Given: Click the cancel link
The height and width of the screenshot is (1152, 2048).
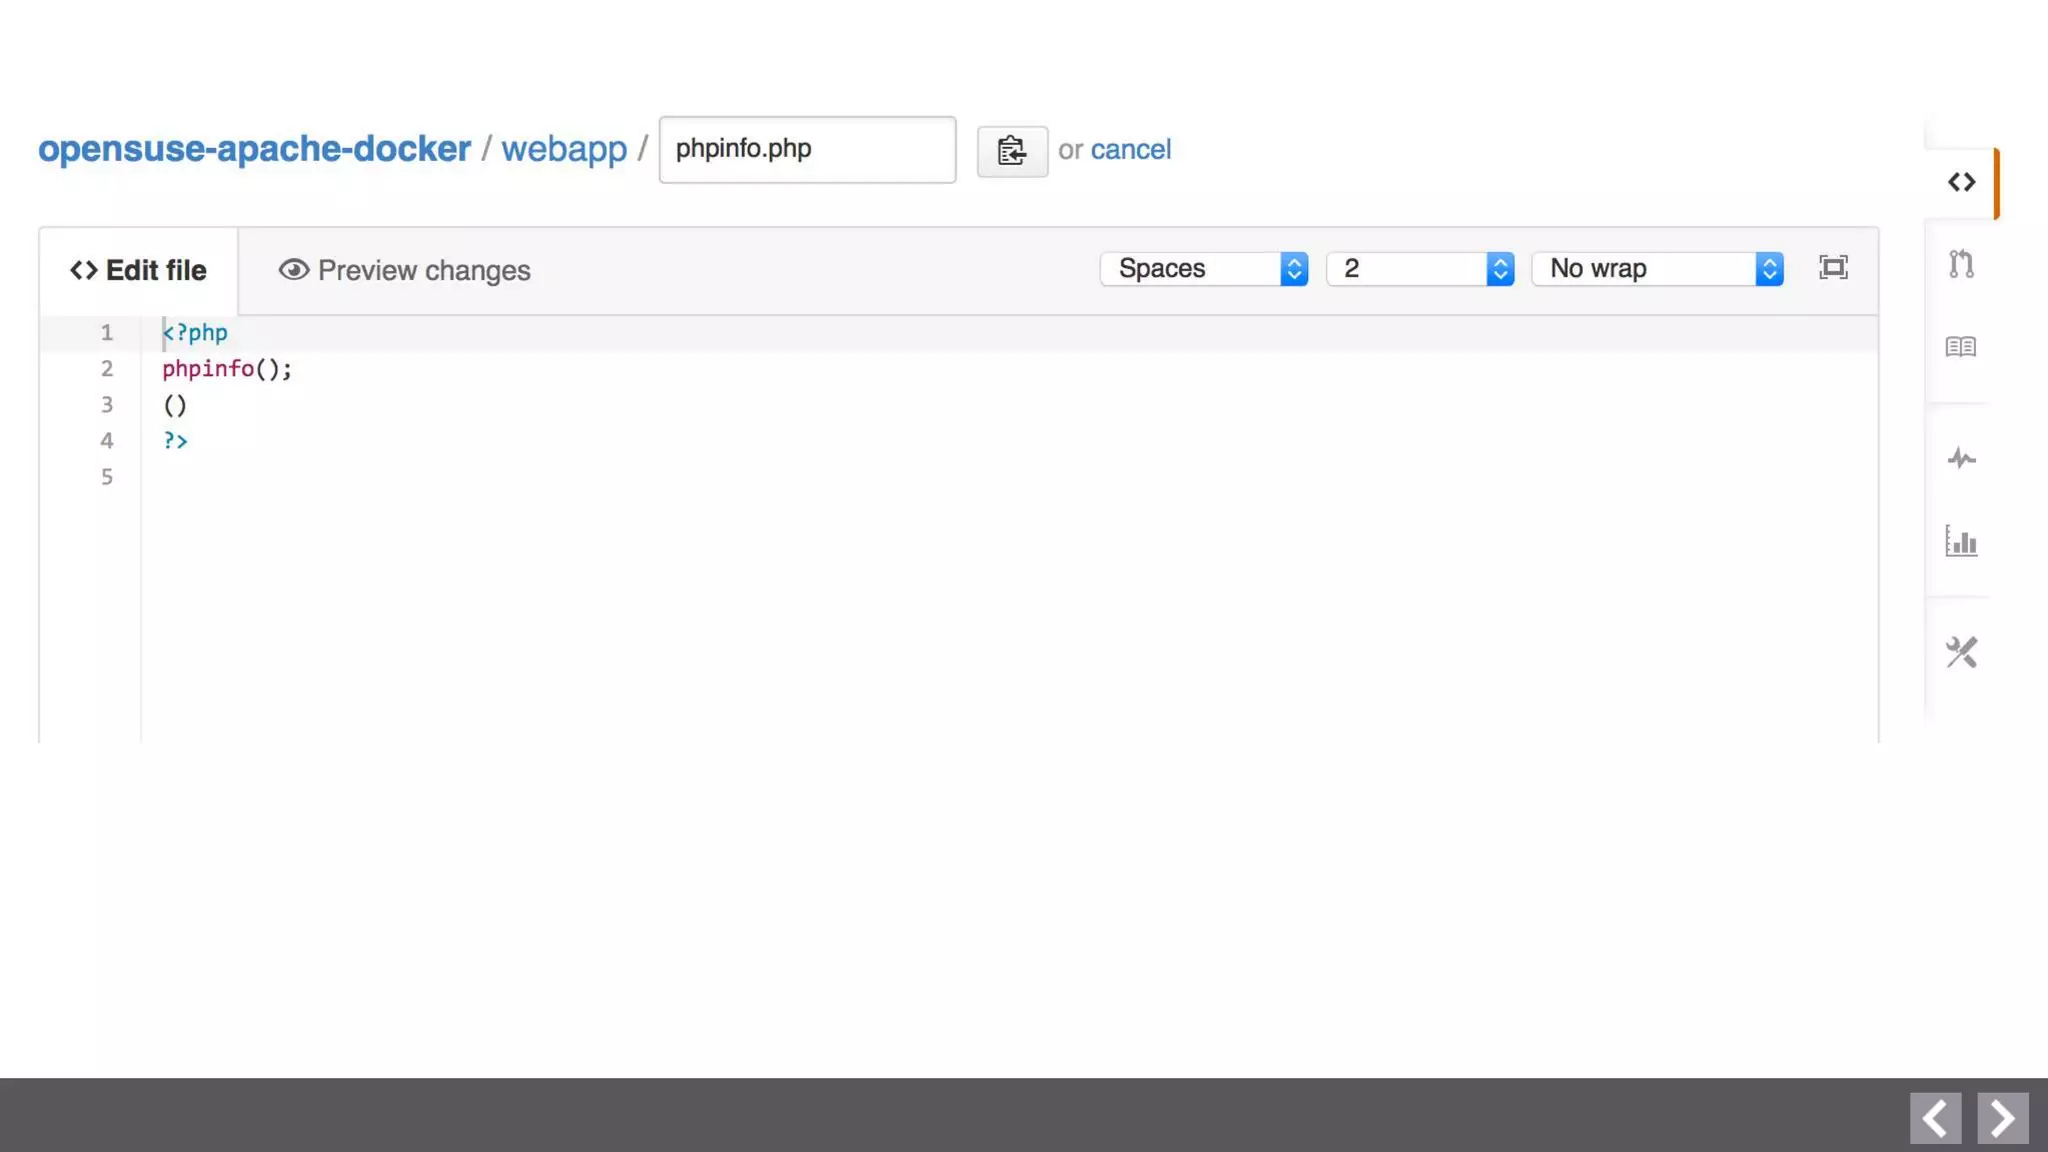Looking at the screenshot, I should coord(1130,150).
